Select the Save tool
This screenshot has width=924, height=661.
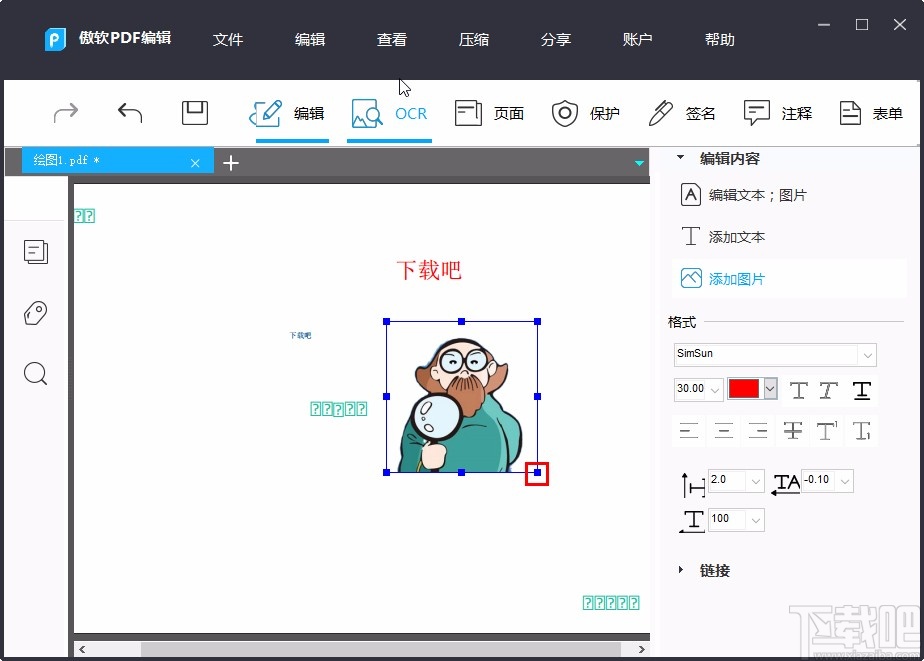(194, 112)
